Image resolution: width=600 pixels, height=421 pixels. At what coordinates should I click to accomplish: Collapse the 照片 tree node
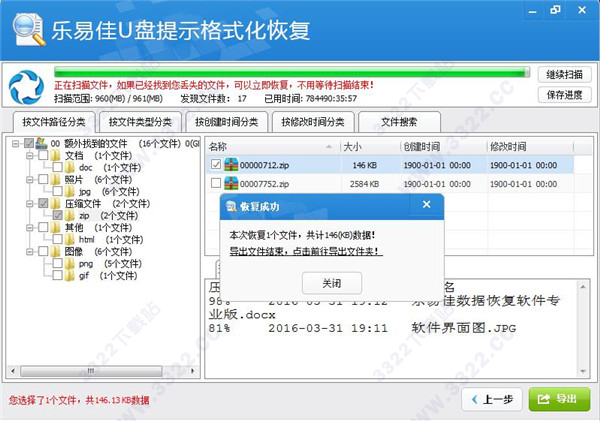(x=29, y=179)
